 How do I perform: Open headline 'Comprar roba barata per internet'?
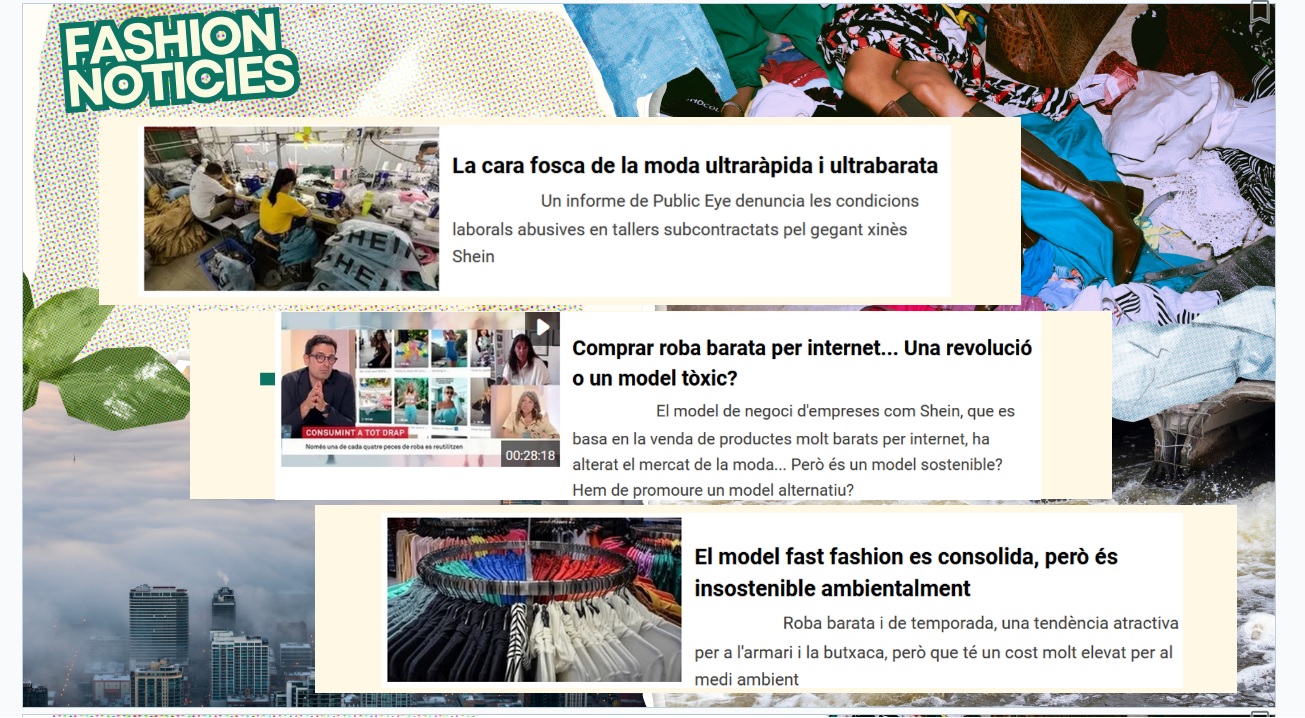pyautogui.click(x=801, y=363)
